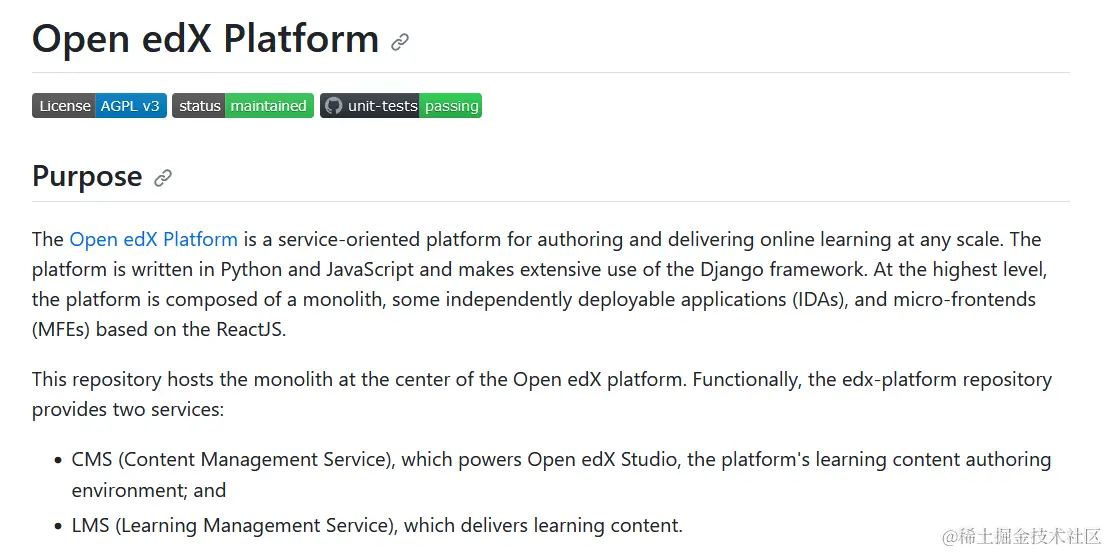Click the blue AGPL v3 badge segment

pos(131,106)
